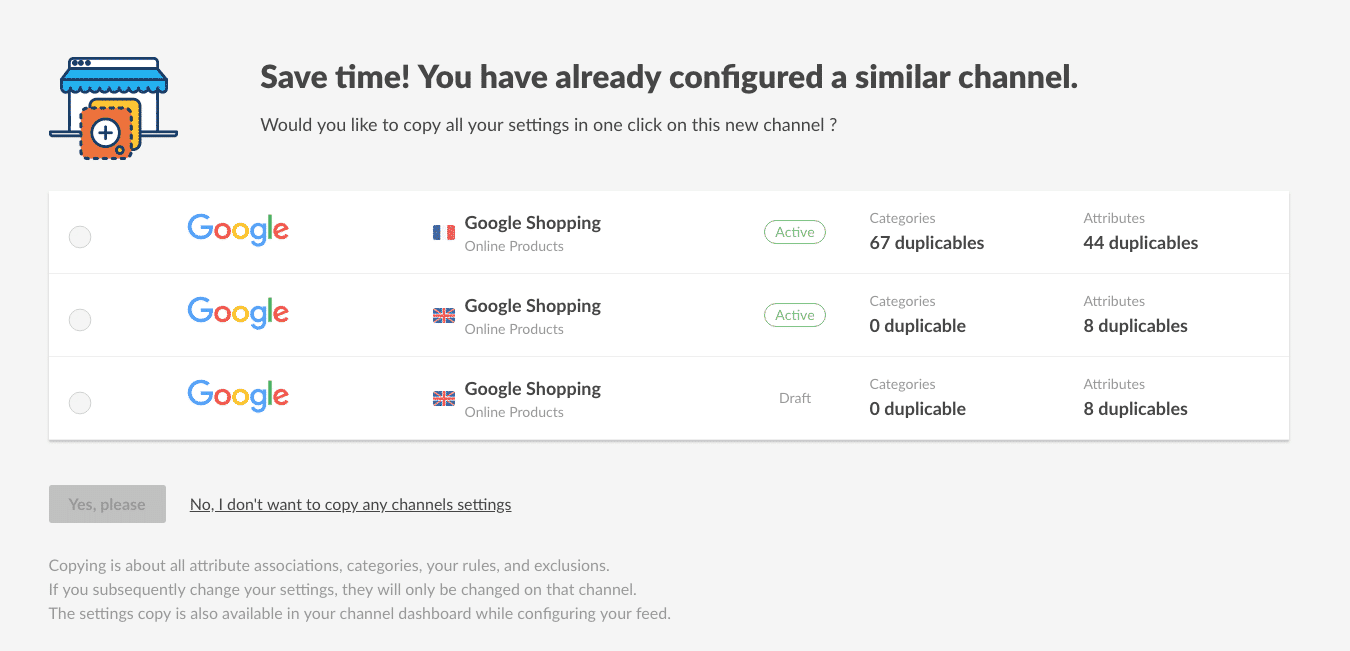Image resolution: width=1350 pixels, height=651 pixels.
Task: Click the Yes, please button
Action: click(107, 504)
